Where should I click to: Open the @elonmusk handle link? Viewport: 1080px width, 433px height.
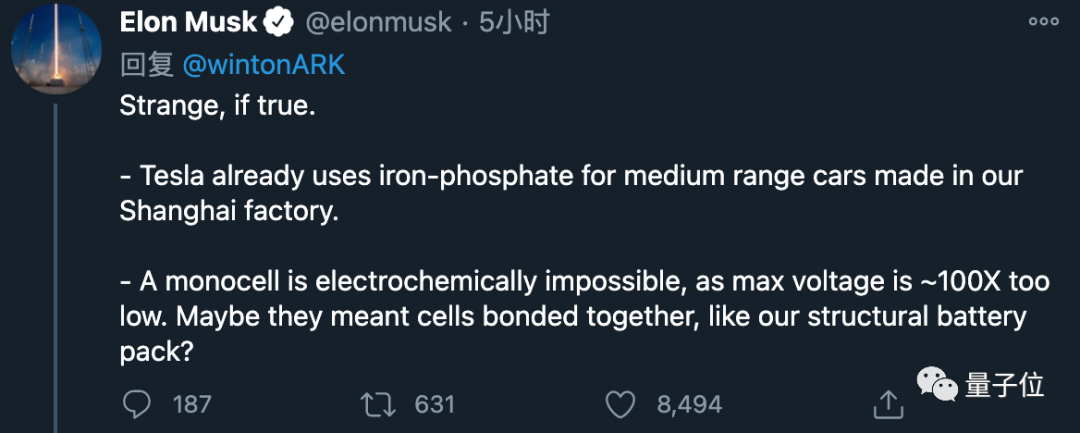click(377, 22)
